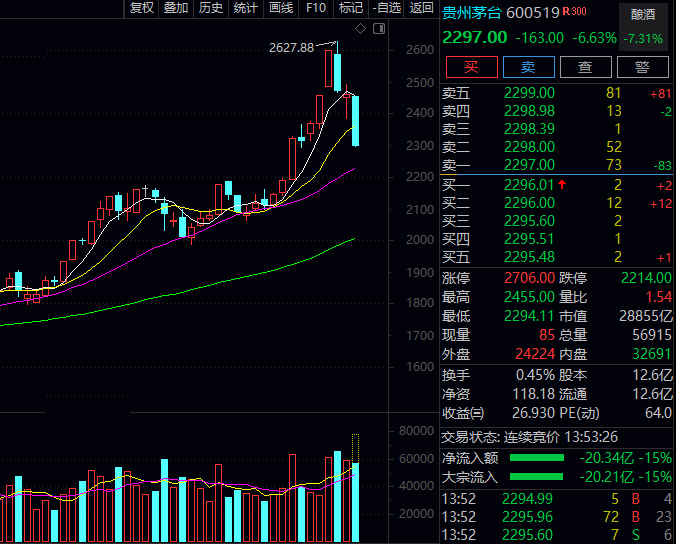Select the 画线 drawing tool

tap(281, 8)
